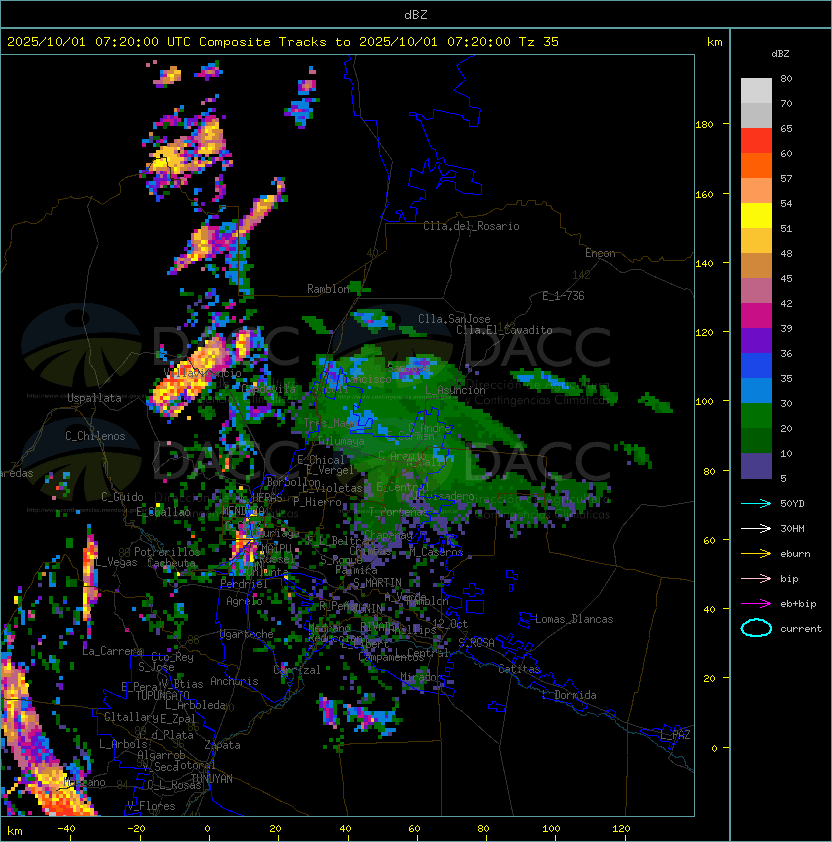Click the cyan current ellipse legend icon

point(756,628)
